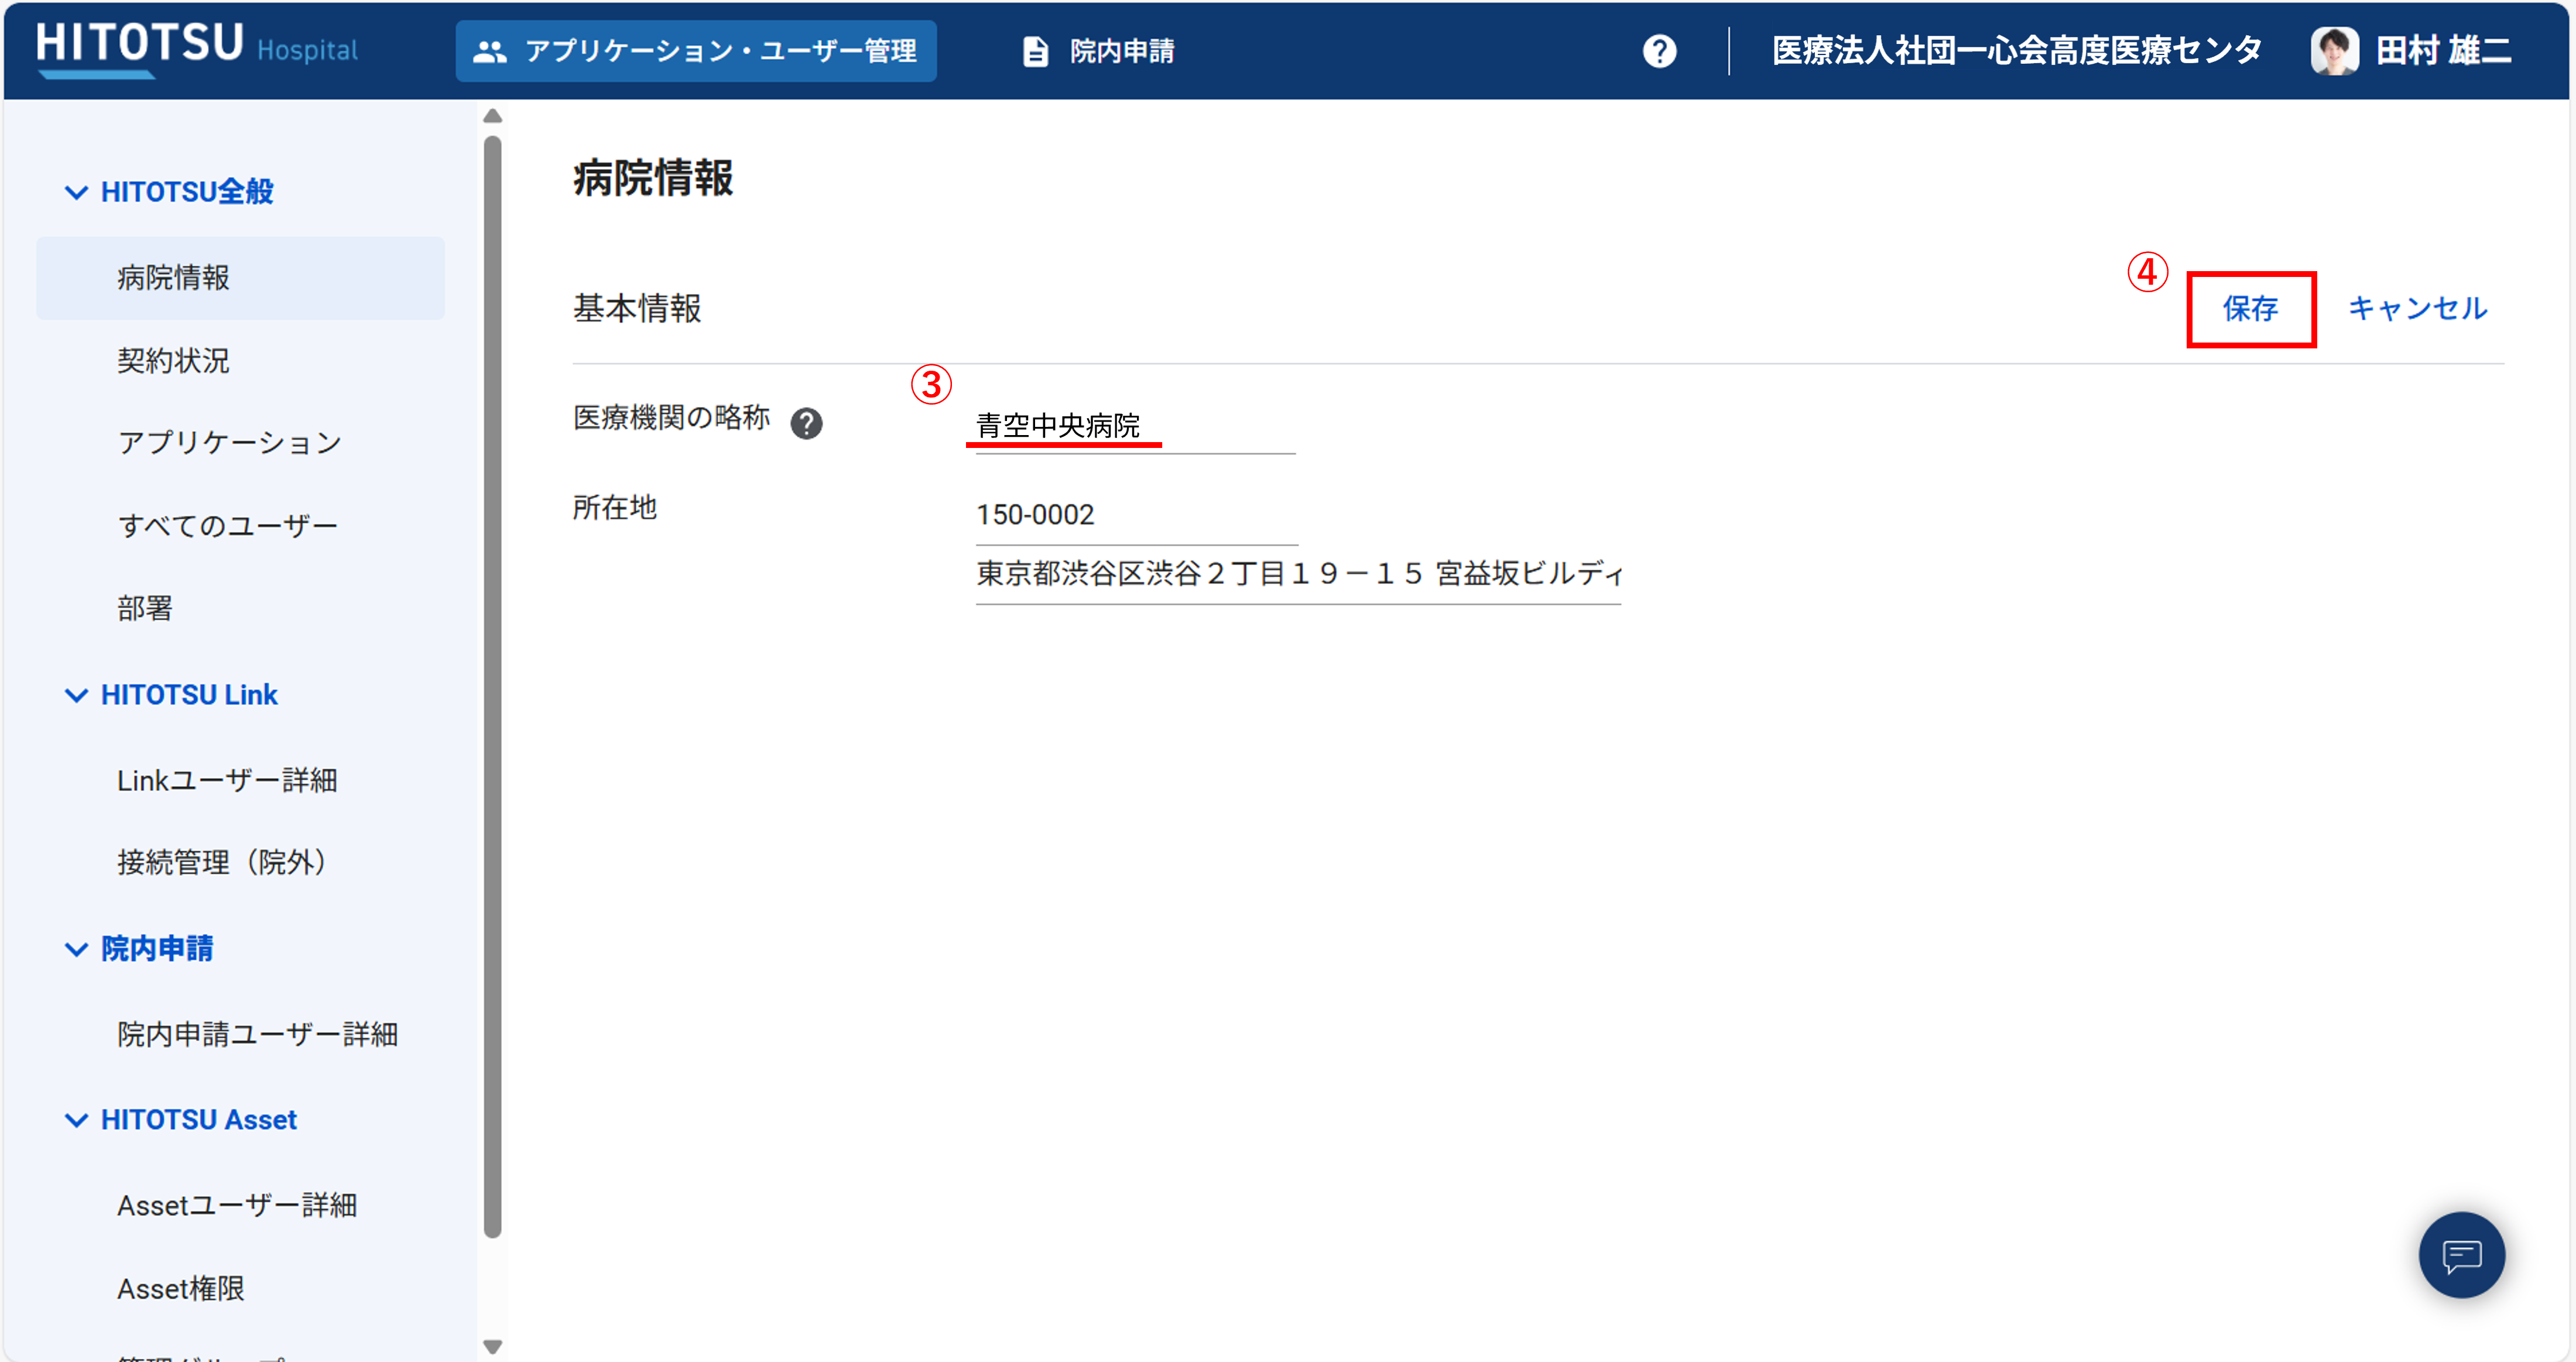Viewport: 2576px width, 1362px height.
Task: Click the help question mark in header
Action: pyautogui.click(x=1659, y=51)
